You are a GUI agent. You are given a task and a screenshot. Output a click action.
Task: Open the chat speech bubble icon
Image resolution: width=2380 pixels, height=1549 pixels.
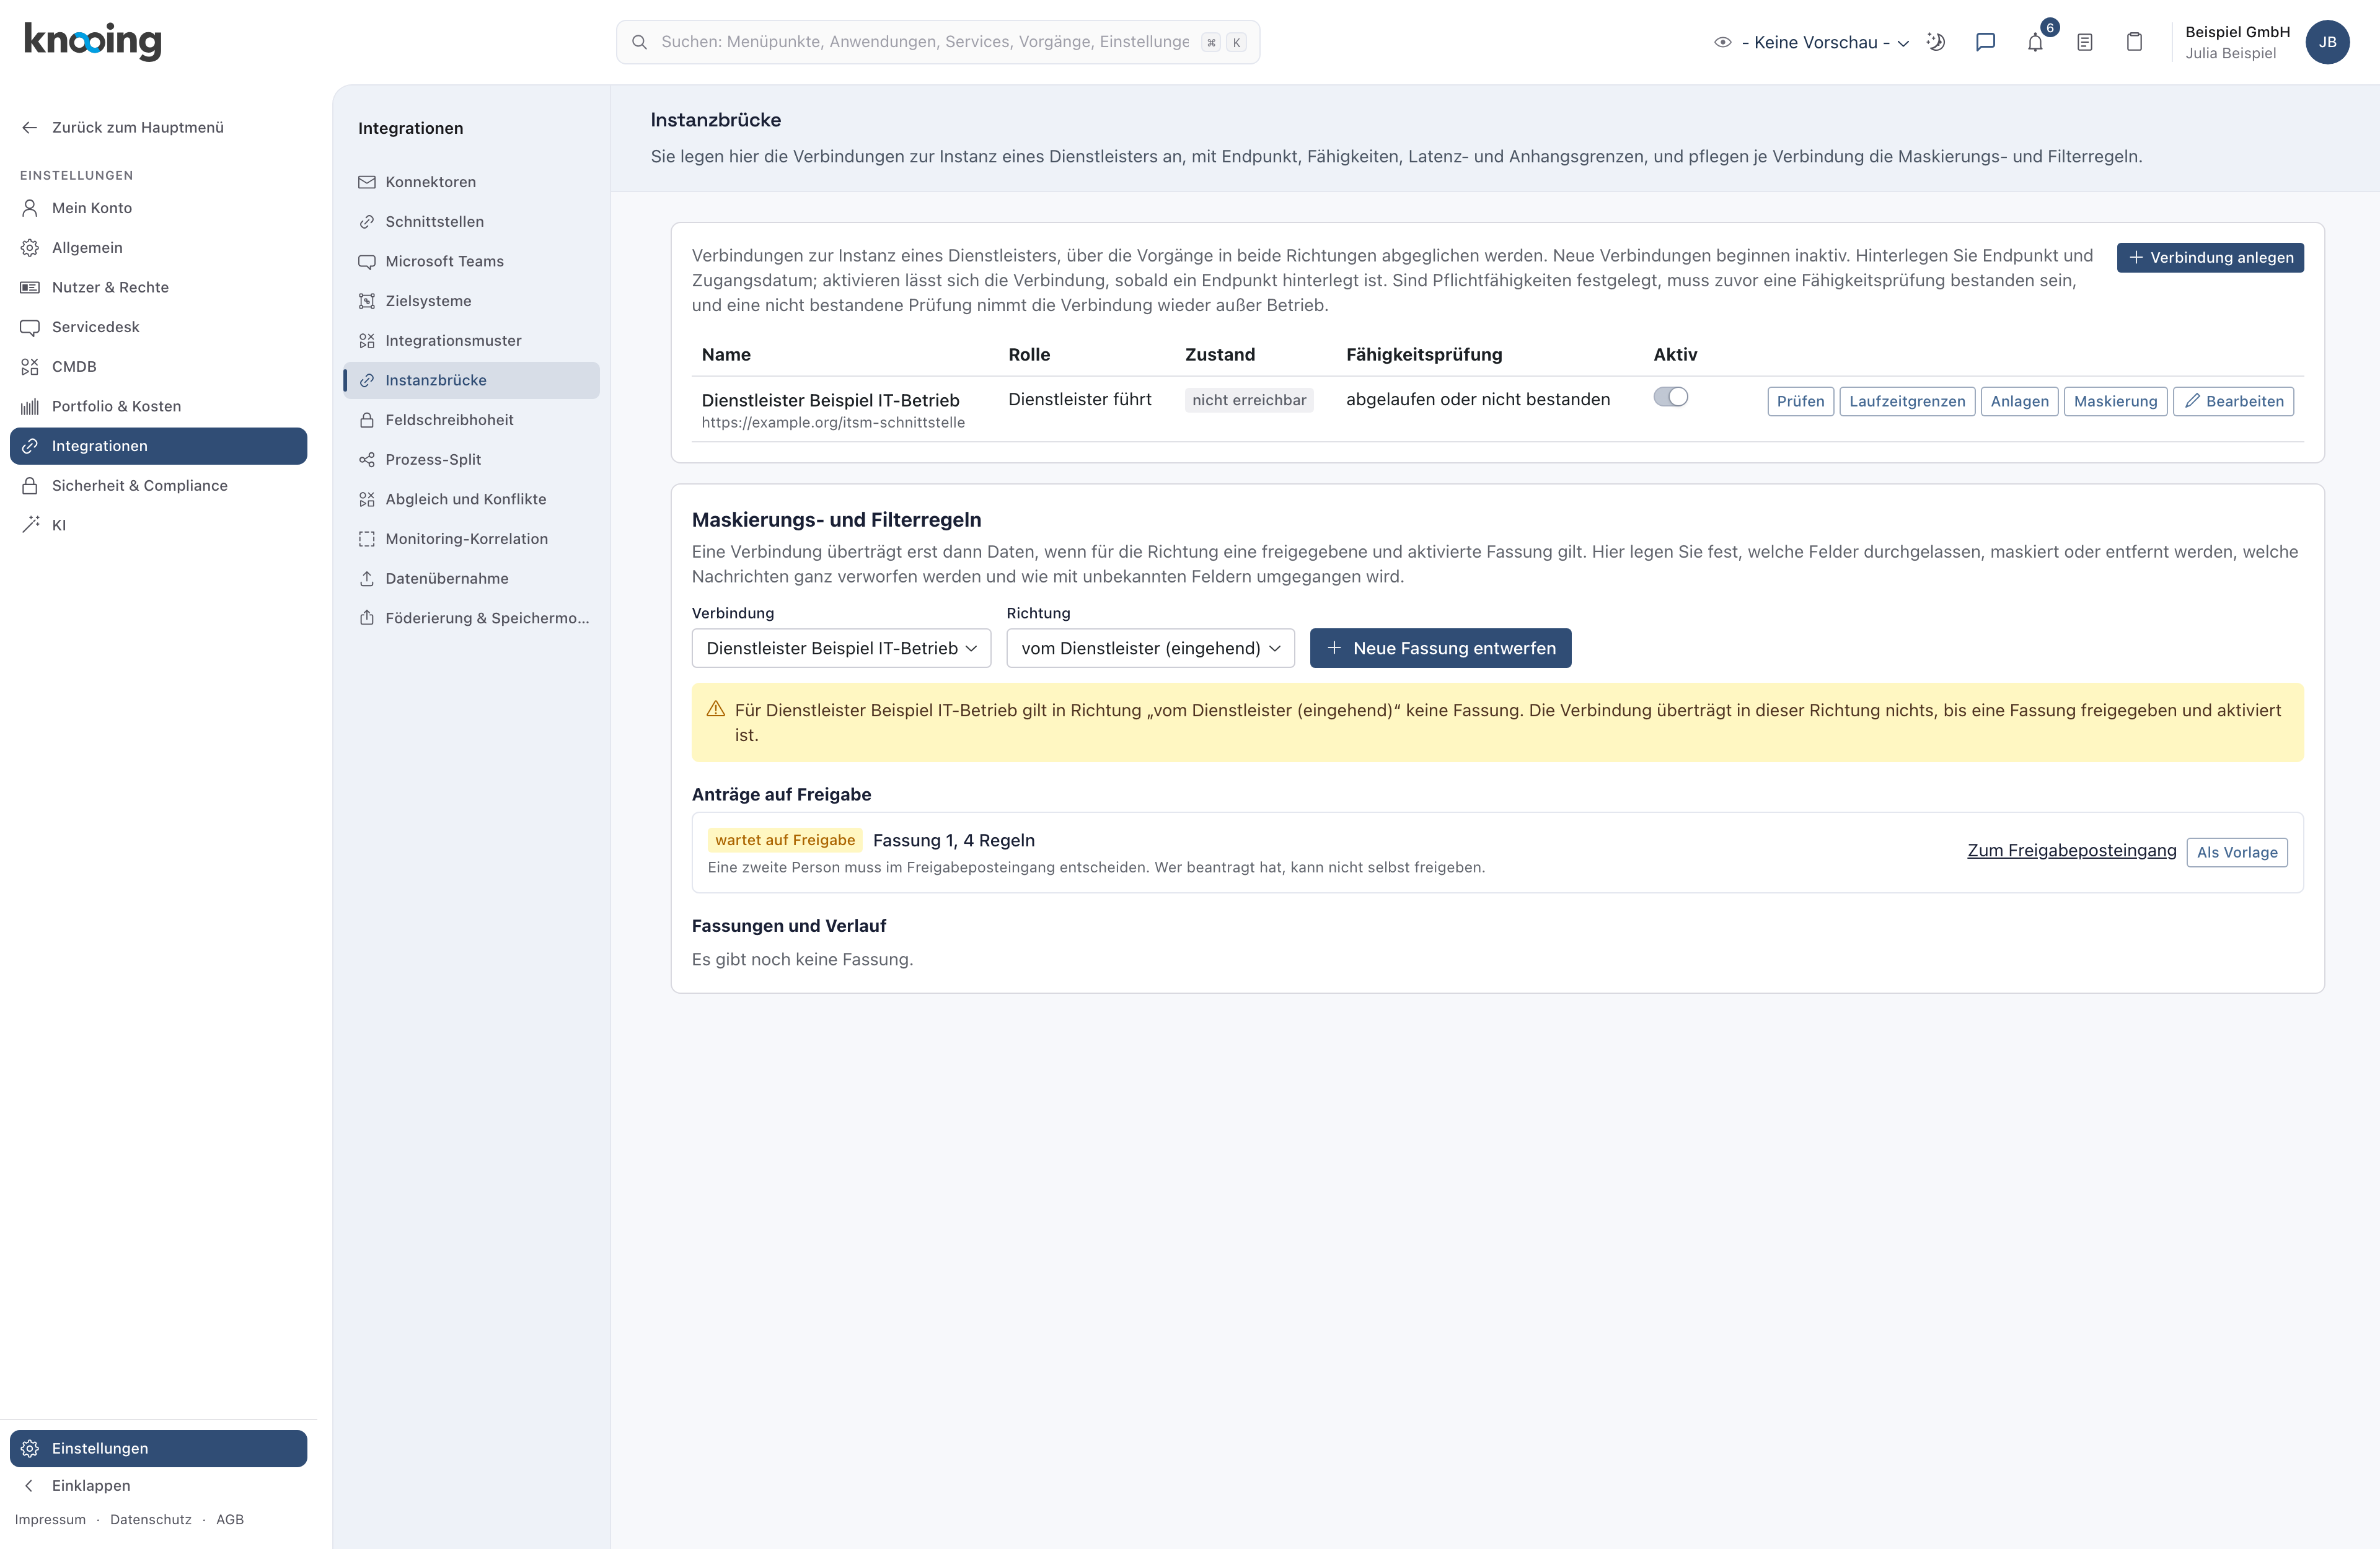pyautogui.click(x=1985, y=42)
